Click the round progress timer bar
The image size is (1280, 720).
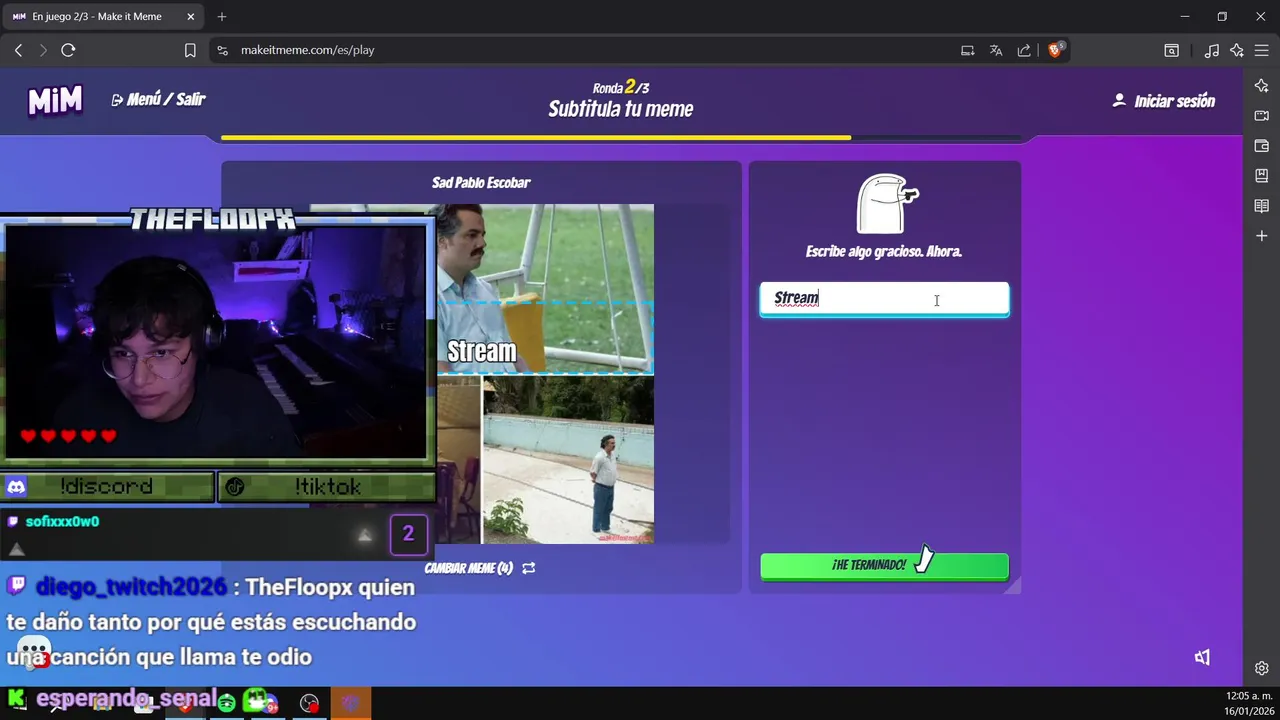[x=621, y=138]
